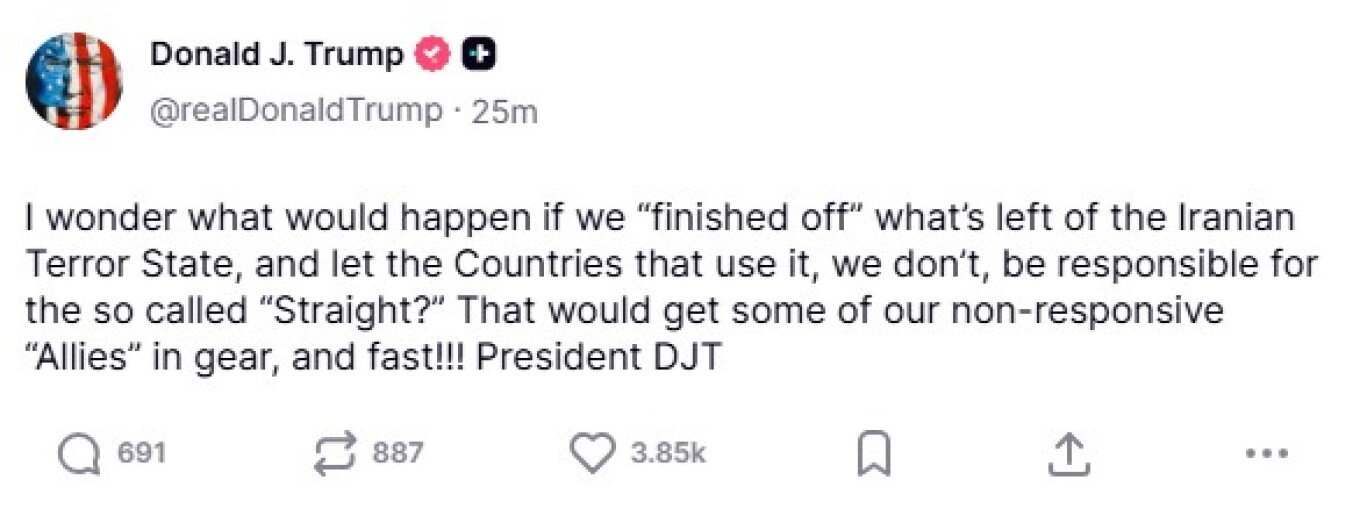Click the pink verified checkmark badge
1360x516 pixels.
point(433,56)
